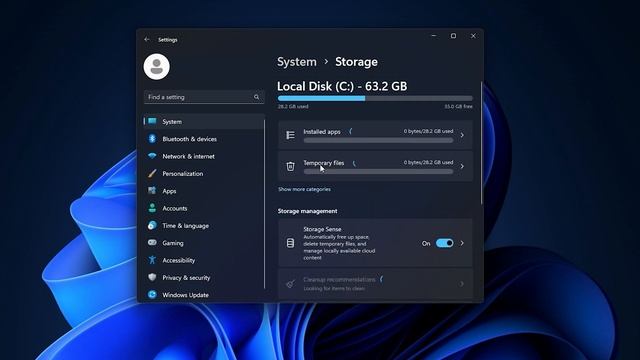The height and width of the screenshot is (360, 640).
Task: Click the Accessibility figure icon
Action: coord(152,260)
